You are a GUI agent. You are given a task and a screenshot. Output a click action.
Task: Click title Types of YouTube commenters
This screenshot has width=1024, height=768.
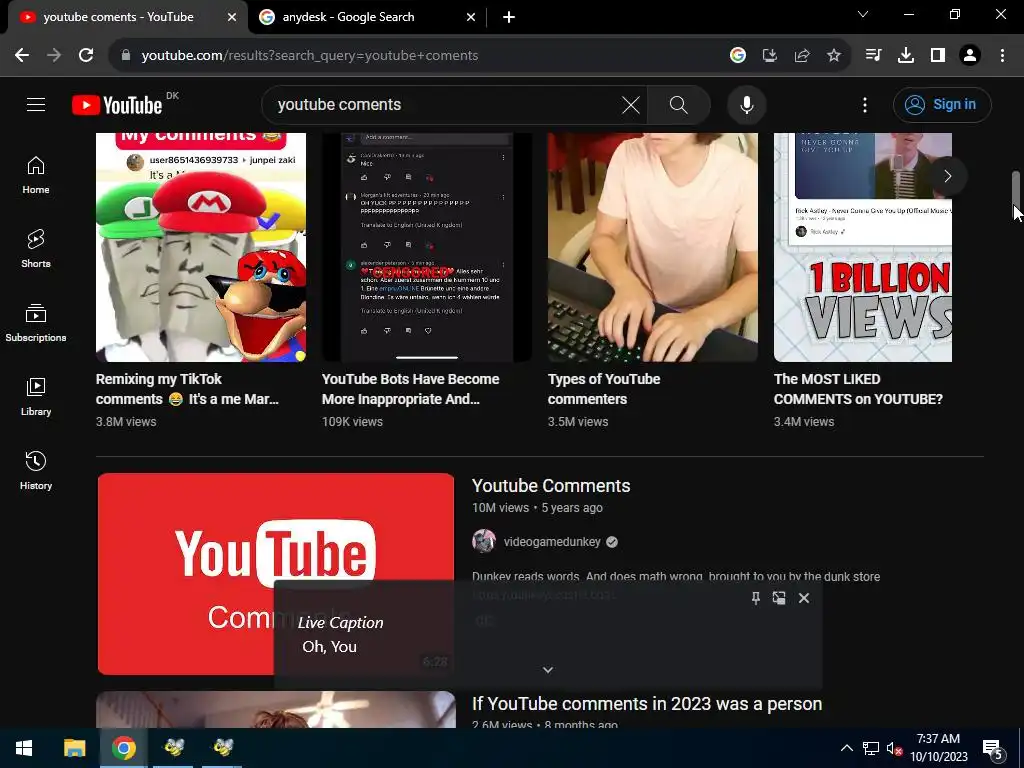(x=604, y=389)
